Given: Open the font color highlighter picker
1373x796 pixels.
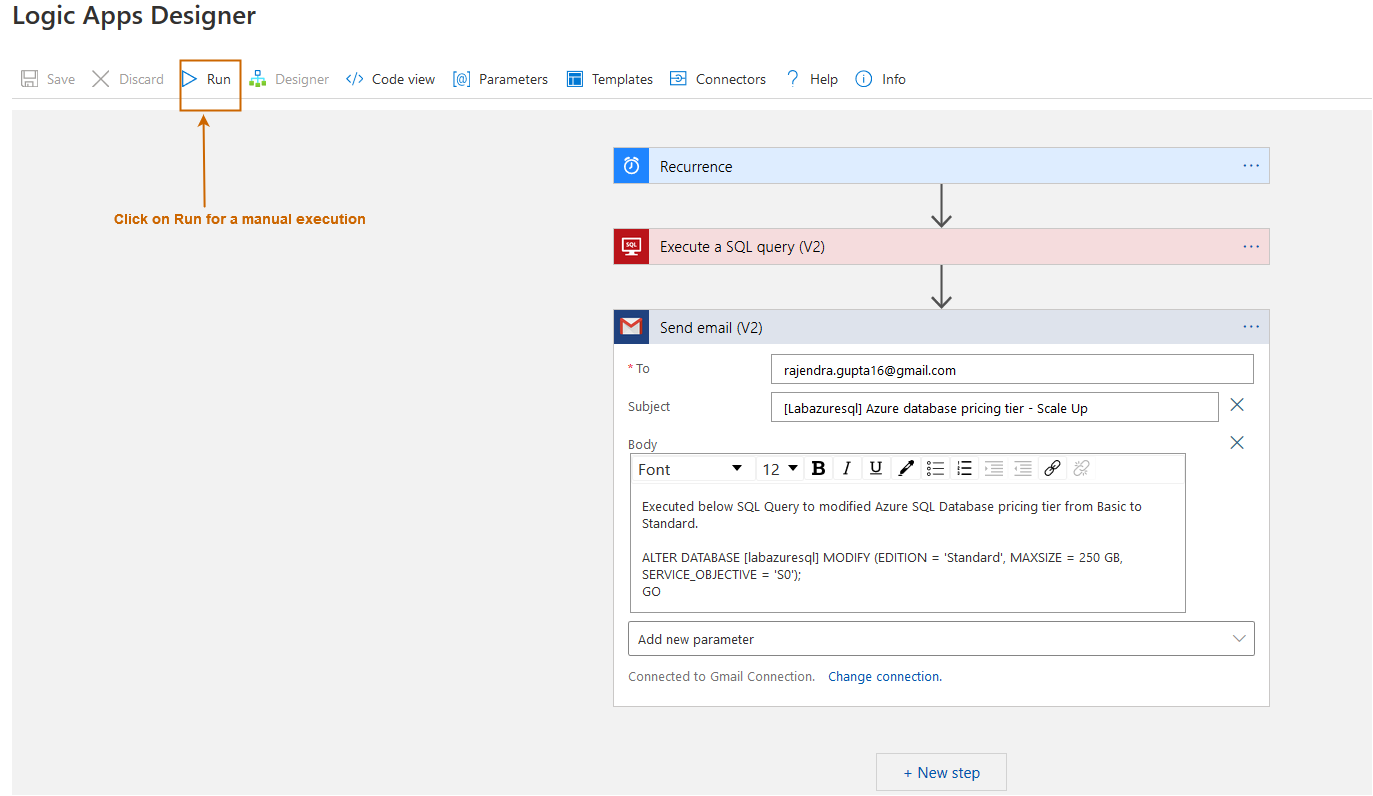Looking at the screenshot, I should click(x=906, y=468).
